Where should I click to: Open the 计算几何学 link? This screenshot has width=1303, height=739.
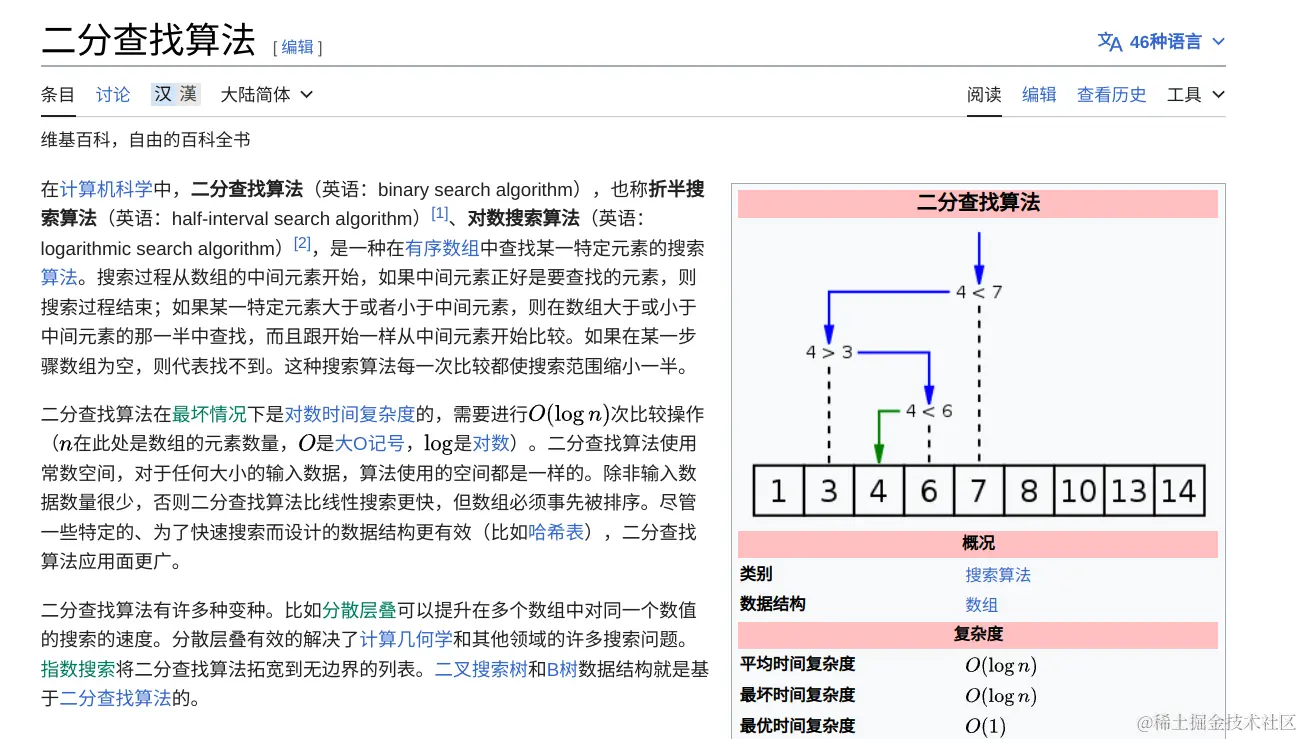click(406, 639)
